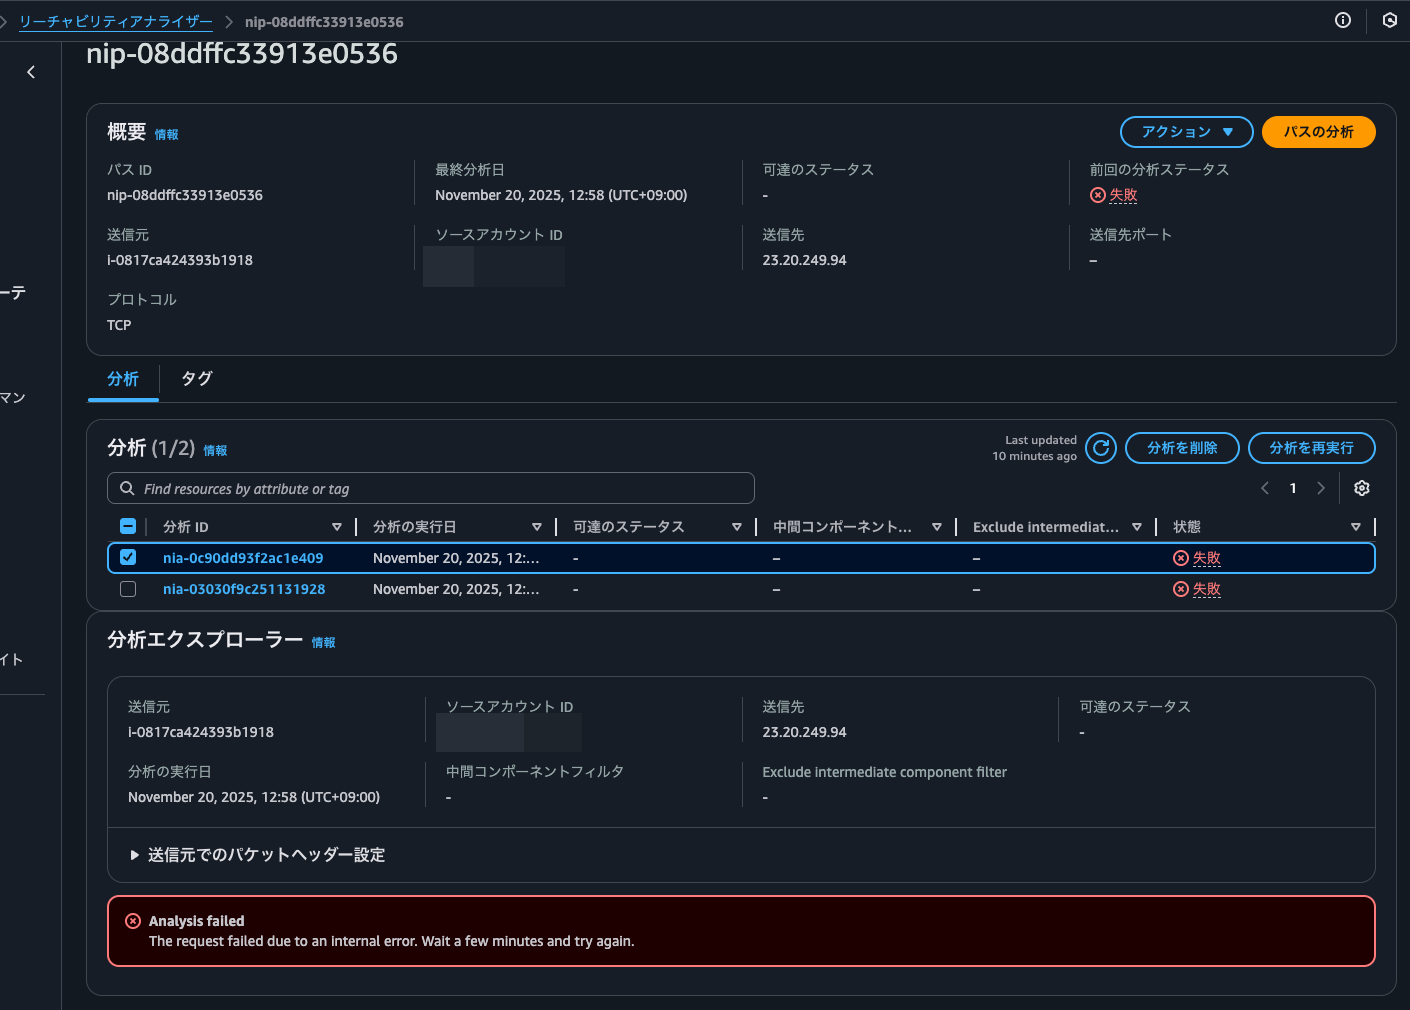This screenshot has height=1010, width=1410.
Task: Open the アクション dropdown menu
Action: [x=1186, y=132]
